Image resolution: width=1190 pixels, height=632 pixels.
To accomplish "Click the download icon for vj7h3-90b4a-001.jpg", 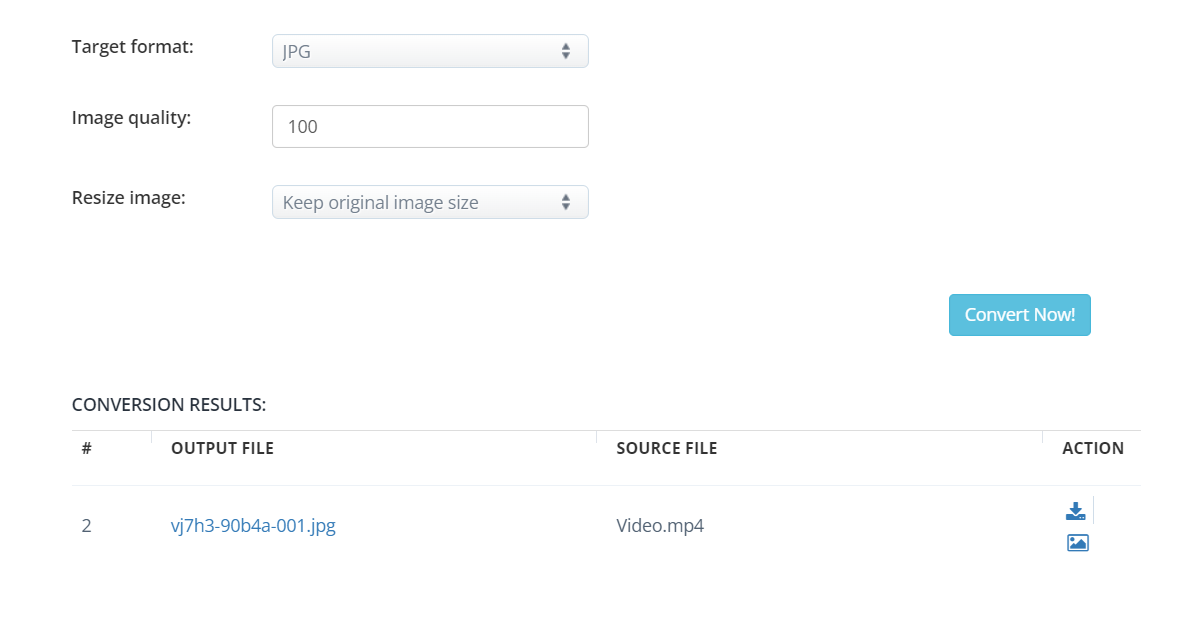I will click(1075, 512).
